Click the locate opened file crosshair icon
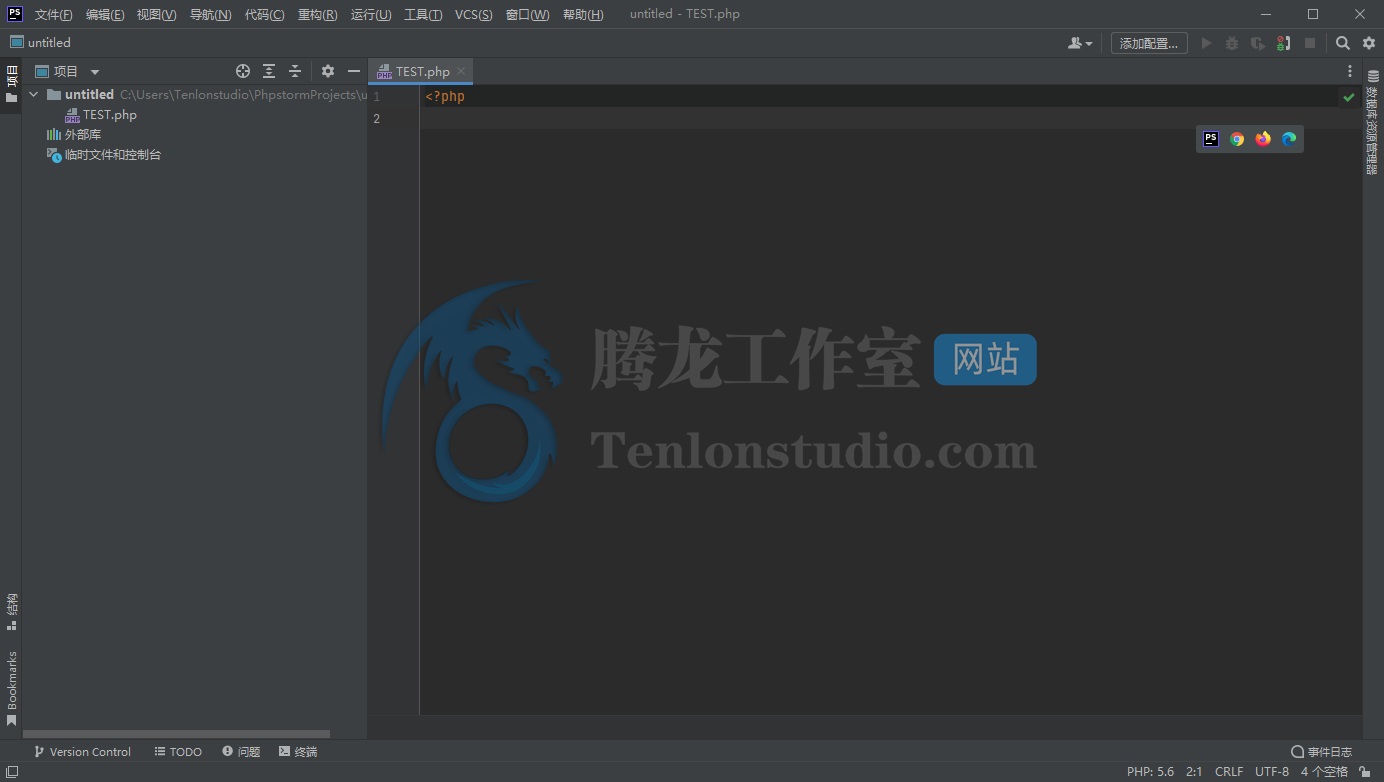Screen dimensions: 1384x782 coord(242,71)
